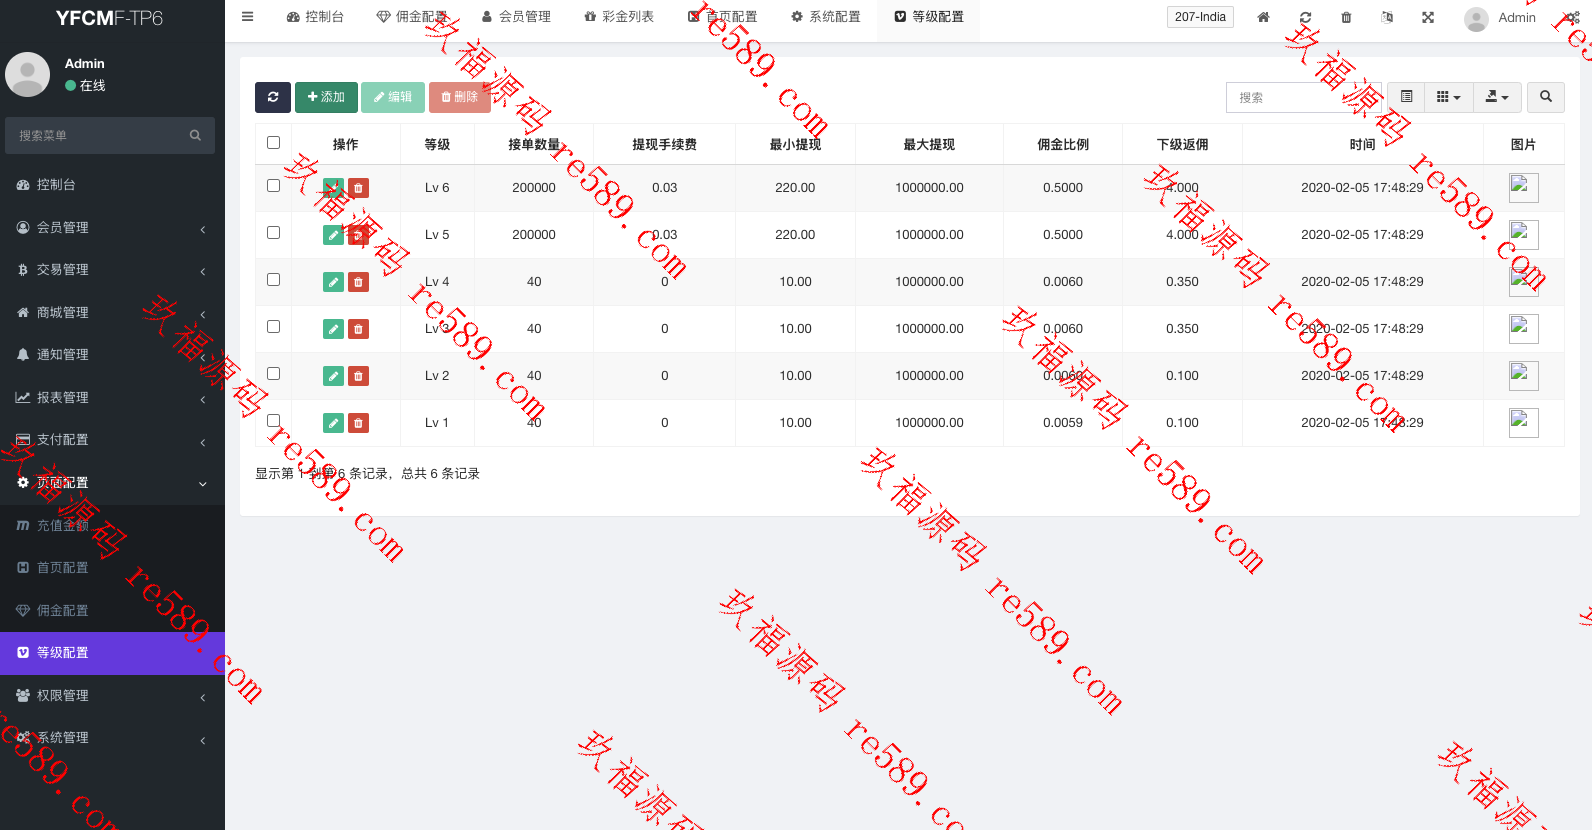Edit the Lv 1 row

point(333,423)
